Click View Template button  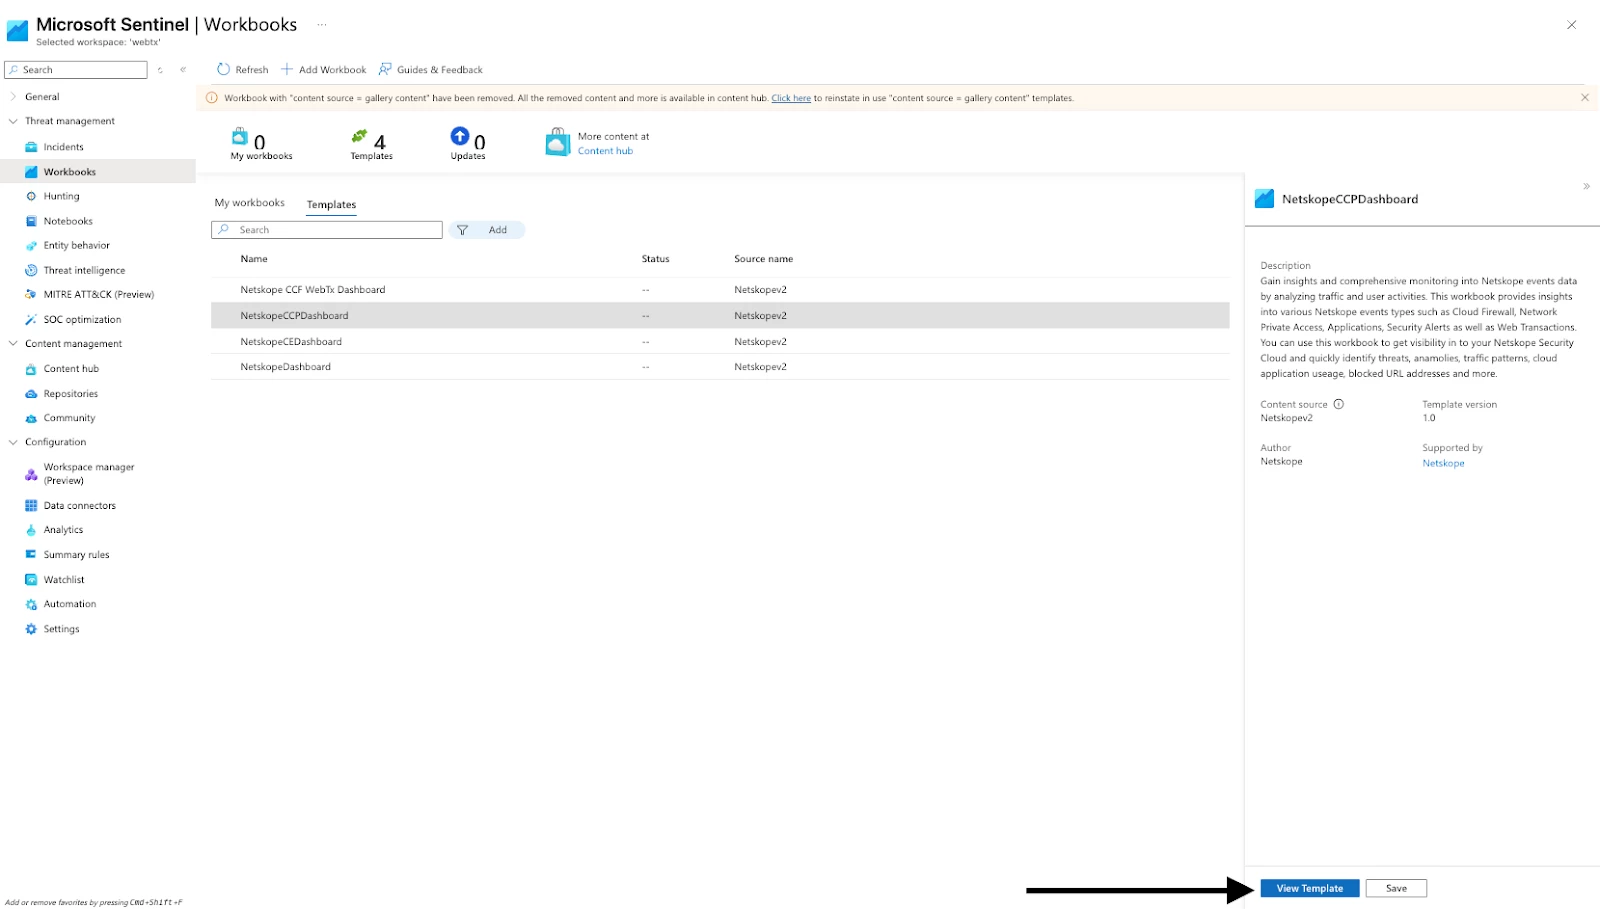point(1310,888)
